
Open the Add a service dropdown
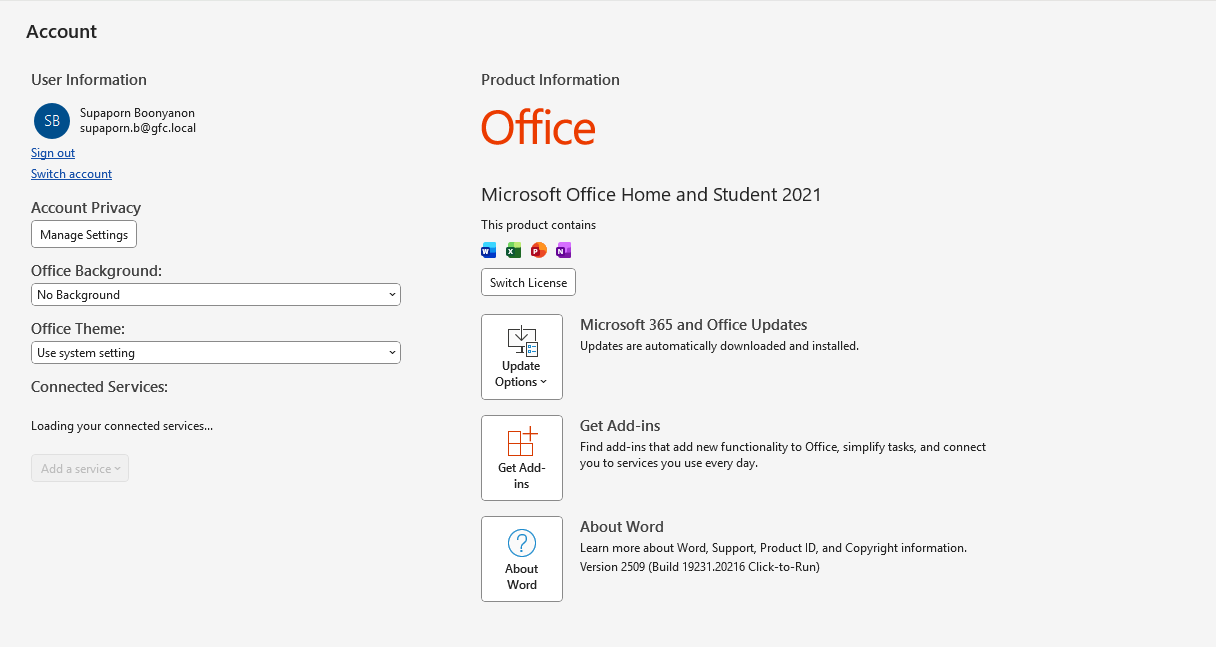(x=80, y=469)
